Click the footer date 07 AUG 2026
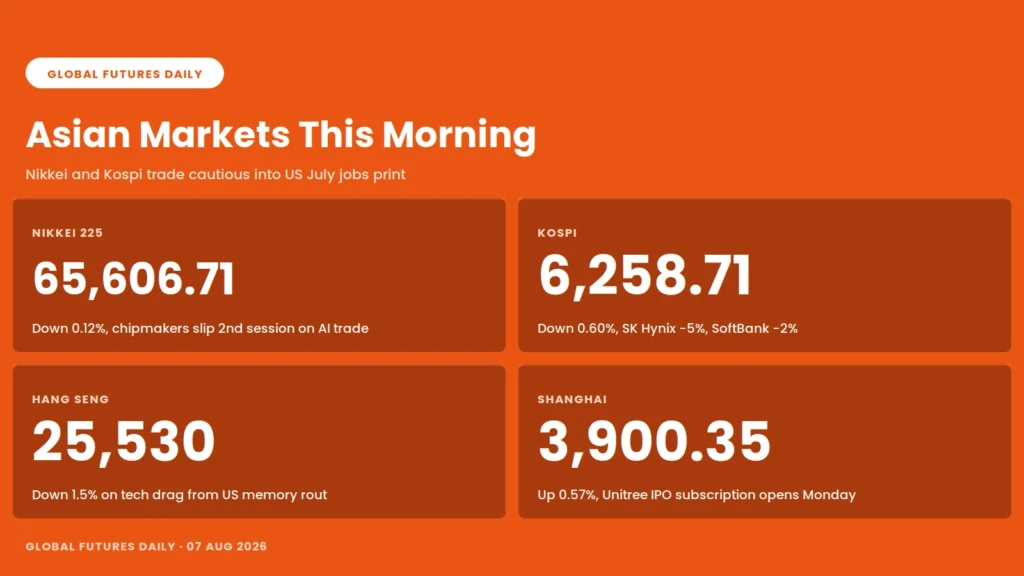 coord(227,547)
